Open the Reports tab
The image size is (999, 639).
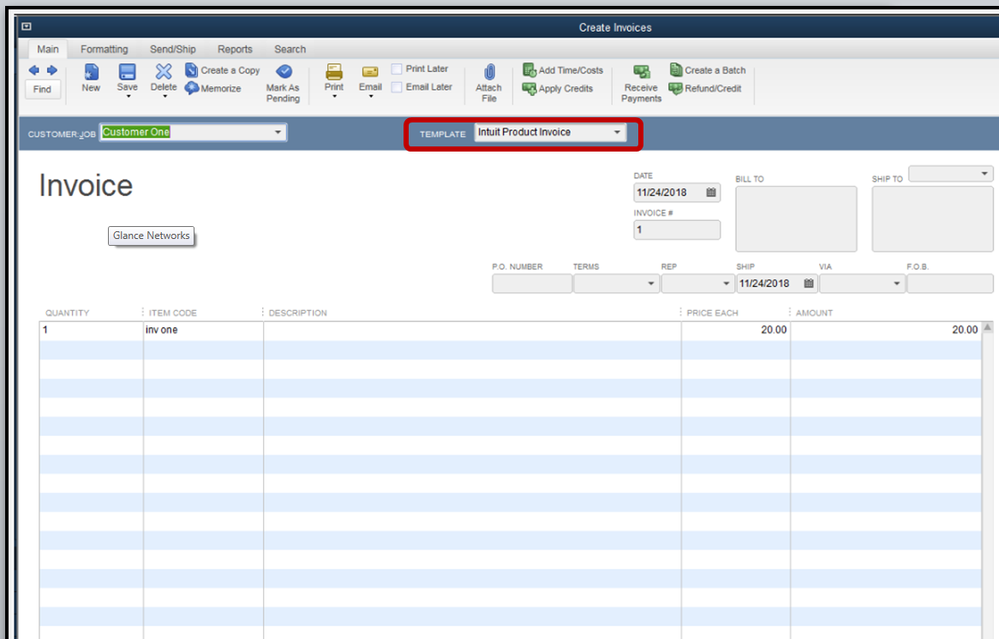(235, 49)
